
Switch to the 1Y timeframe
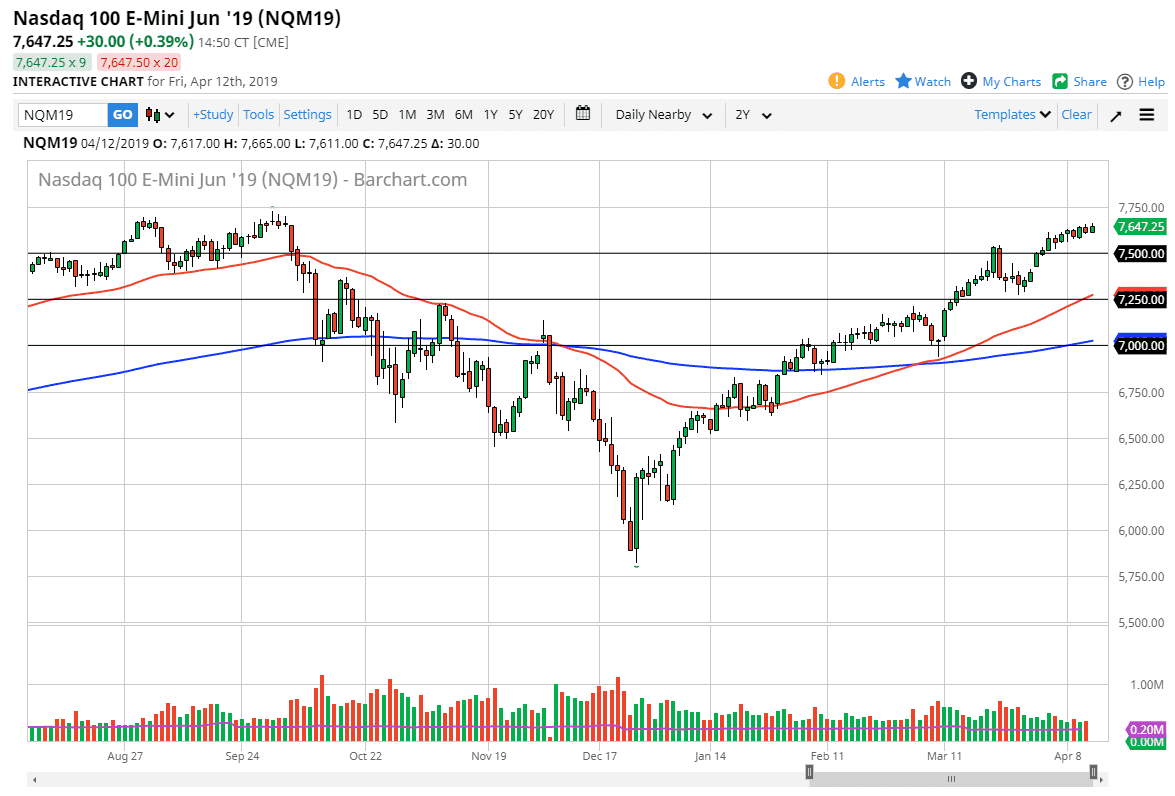490,115
